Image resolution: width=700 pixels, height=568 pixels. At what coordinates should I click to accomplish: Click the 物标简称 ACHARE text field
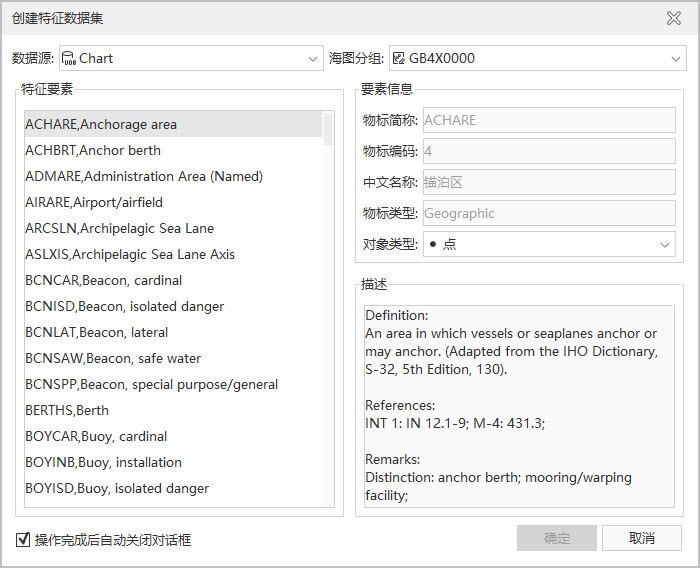click(x=549, y=120)
